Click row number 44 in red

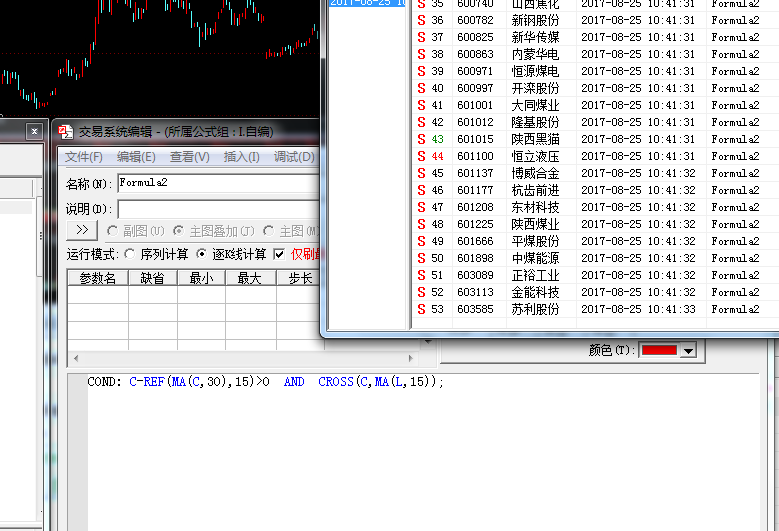pyautogui.click(x=437, y=156)
